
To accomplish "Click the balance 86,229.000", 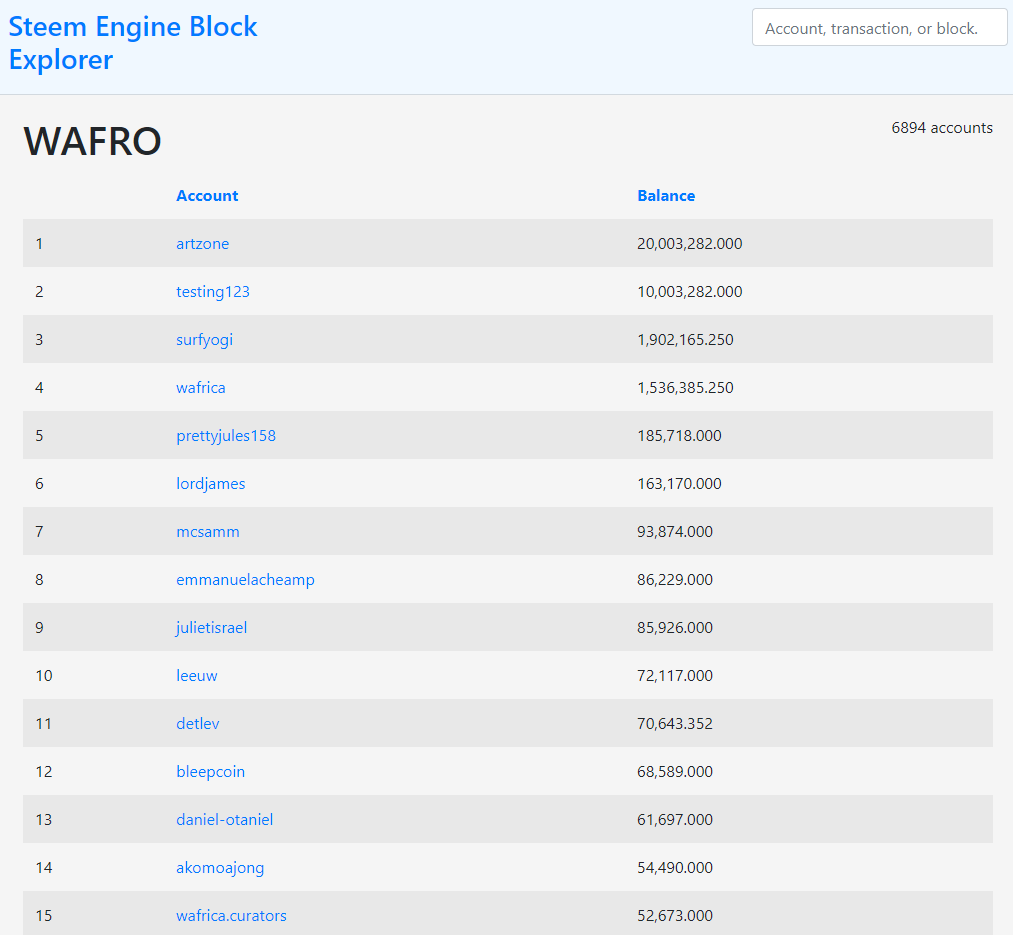I will [674, 580].
